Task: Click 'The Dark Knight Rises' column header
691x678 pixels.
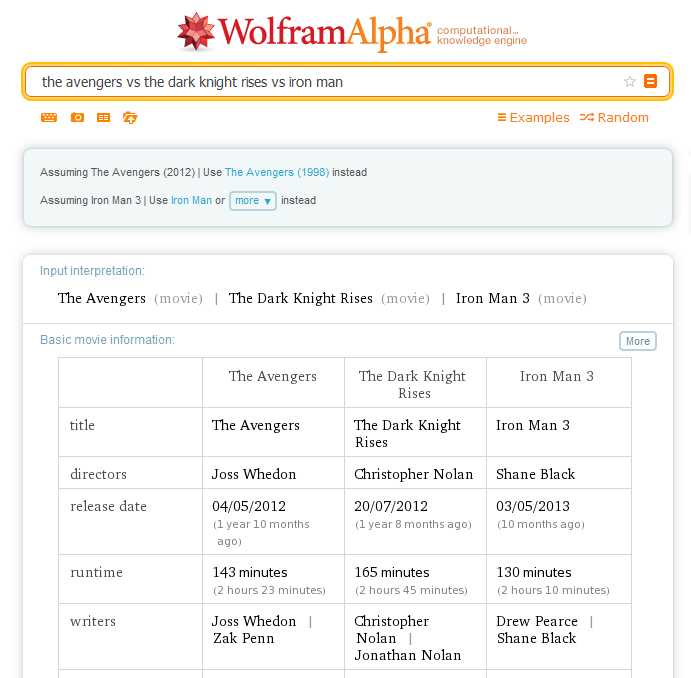Action: (412, 384)
